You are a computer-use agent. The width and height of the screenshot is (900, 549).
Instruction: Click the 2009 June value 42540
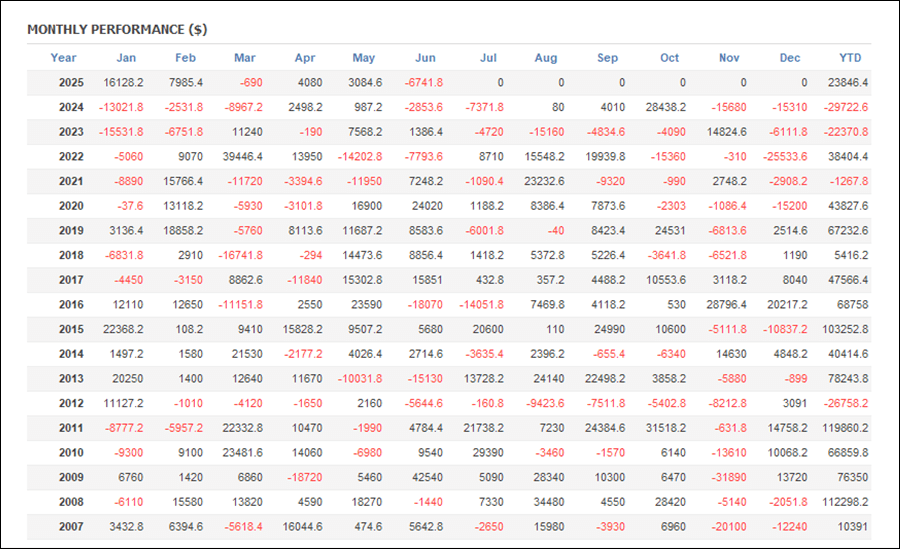[x=427, y=478]
